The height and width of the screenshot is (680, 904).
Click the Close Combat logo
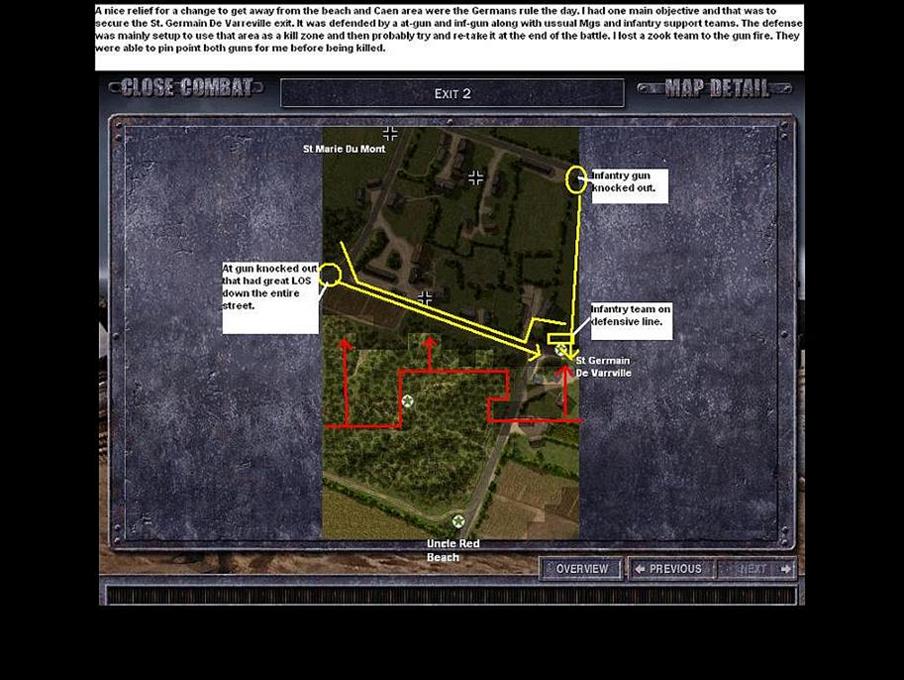pos(186,88)
